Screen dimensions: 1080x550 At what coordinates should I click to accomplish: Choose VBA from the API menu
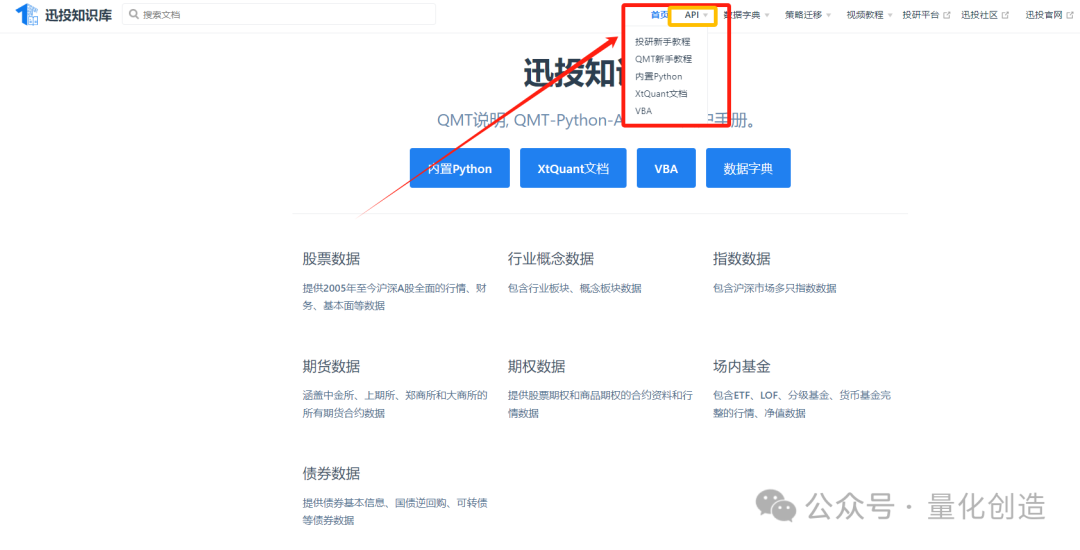tap(643, 111)
